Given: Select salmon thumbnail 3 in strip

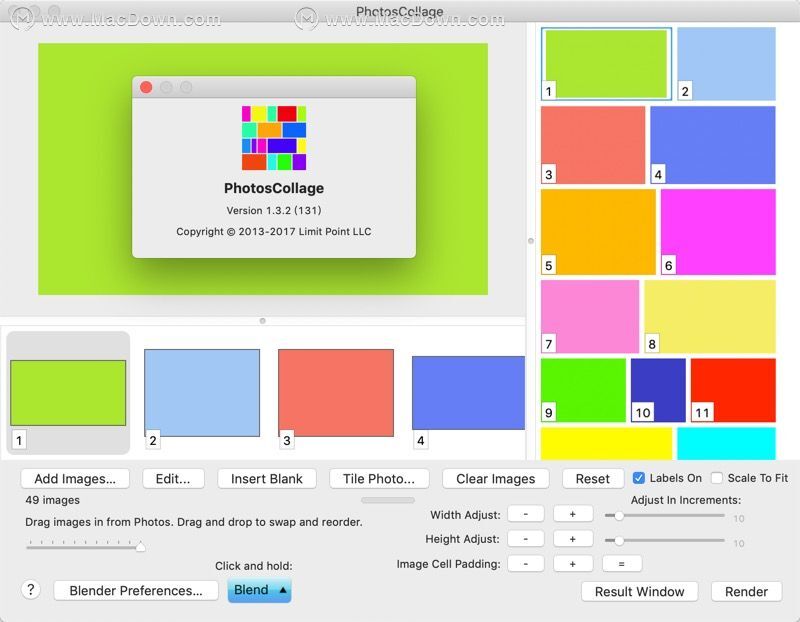Looking at the screenshot, I should point(336,393).
